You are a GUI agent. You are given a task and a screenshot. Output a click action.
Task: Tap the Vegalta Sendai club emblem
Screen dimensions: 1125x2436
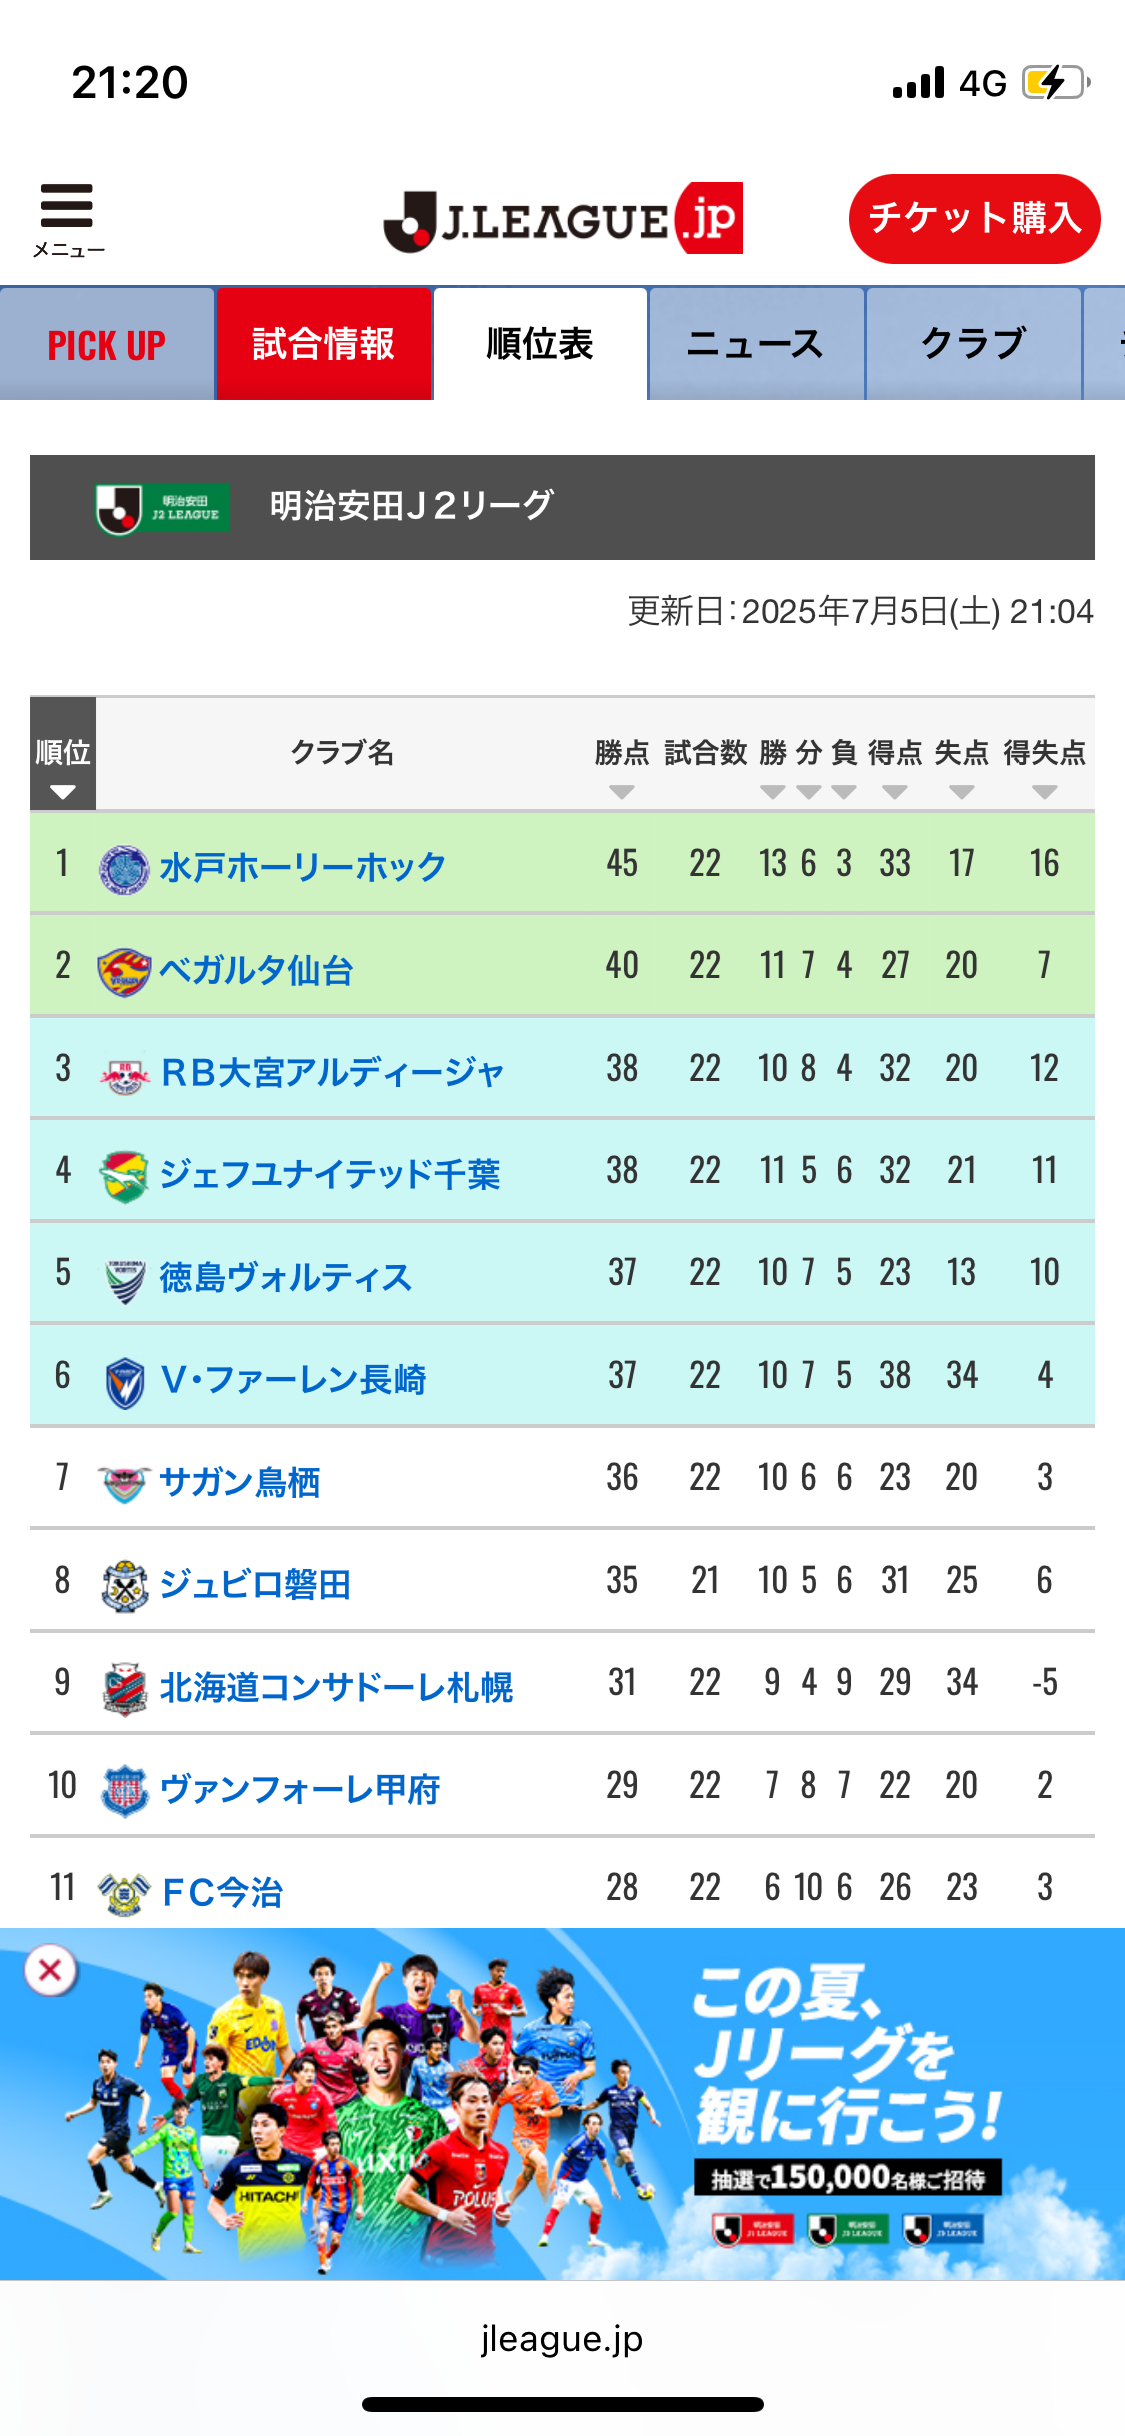coord(124,971)
